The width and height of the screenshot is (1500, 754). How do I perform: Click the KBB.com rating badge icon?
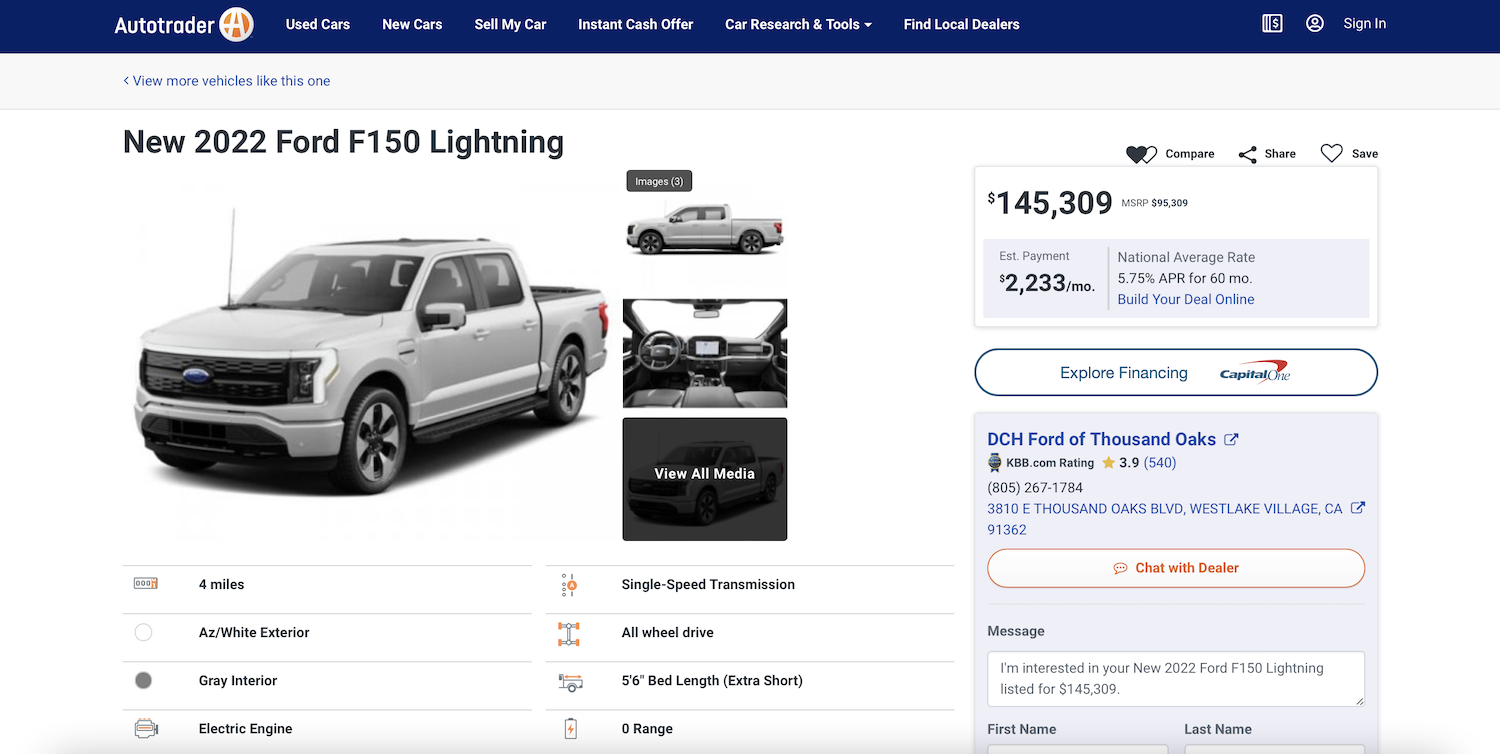pos(994,463)
